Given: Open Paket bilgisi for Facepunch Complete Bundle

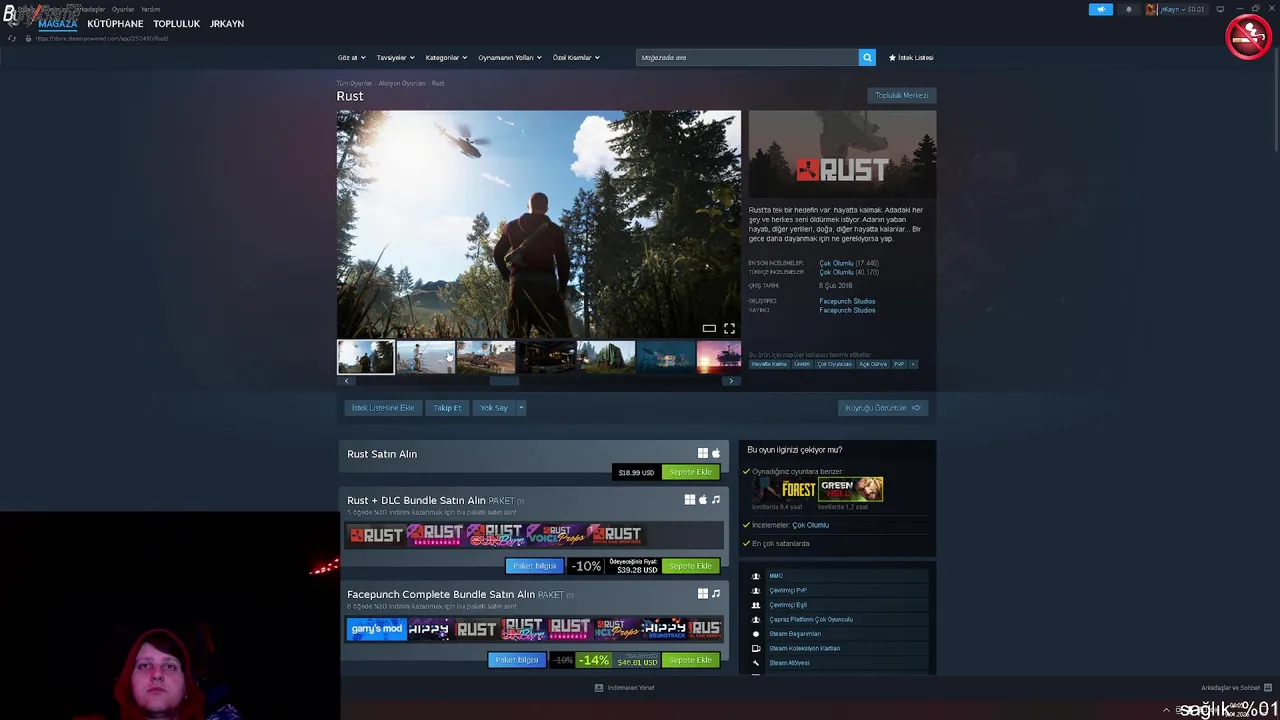Looking at the screenshot, I should 517,660.
